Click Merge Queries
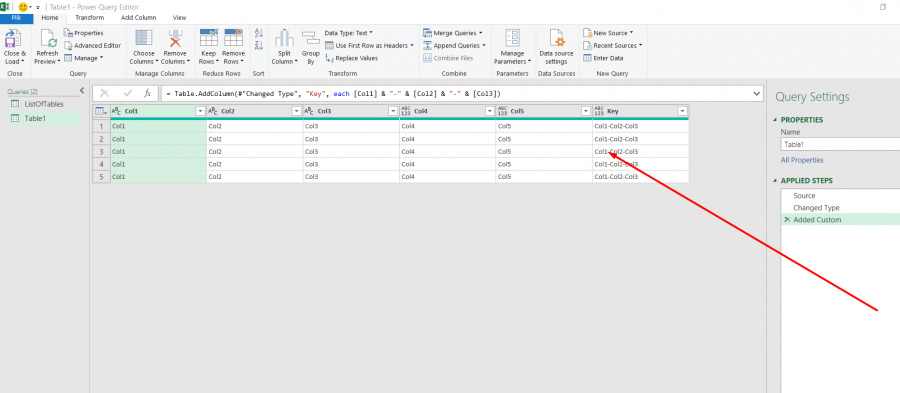Viewport: 900px width, 393px height. 452,33
